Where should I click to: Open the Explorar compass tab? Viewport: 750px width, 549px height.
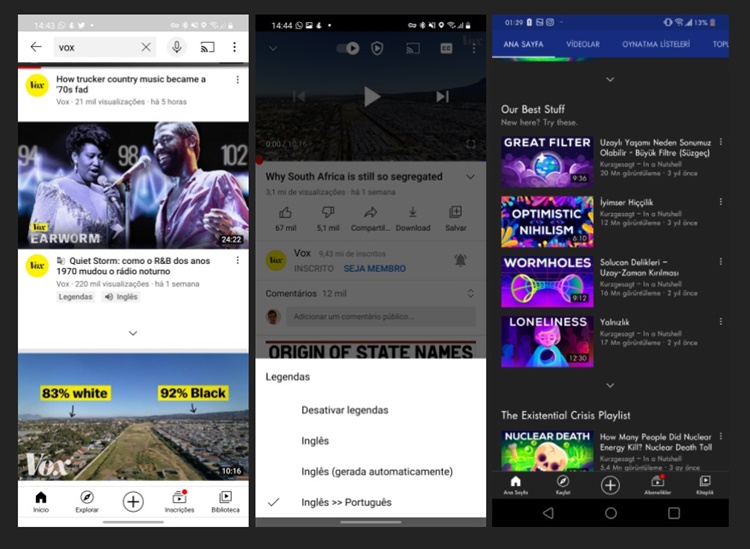point(87,502)
